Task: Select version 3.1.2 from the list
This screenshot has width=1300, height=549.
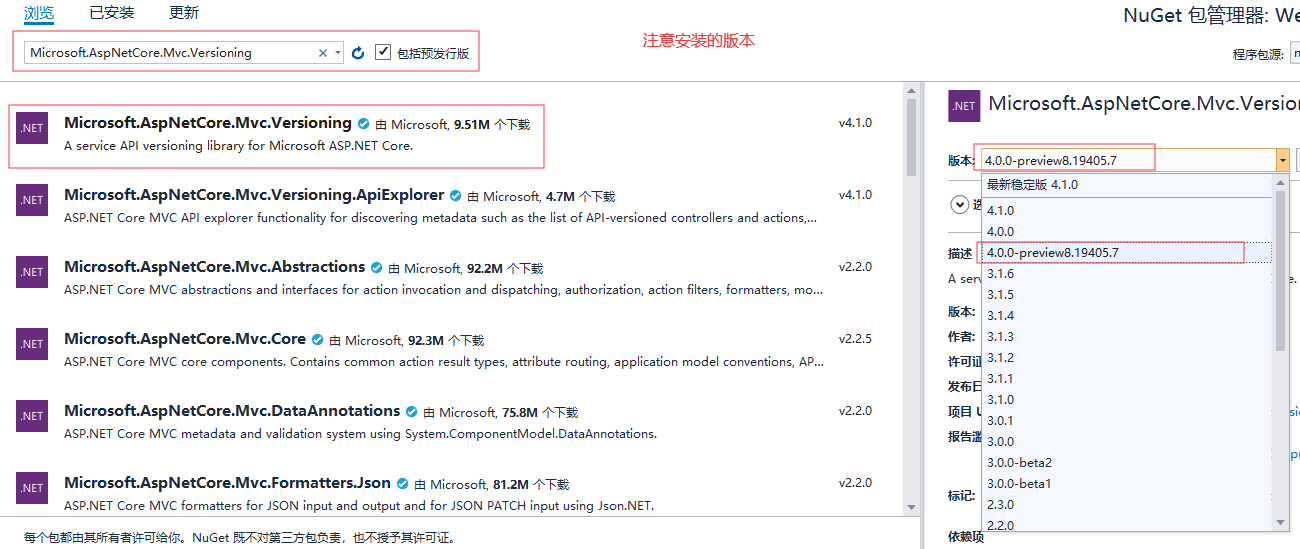Action: [x=1127, y=358]
